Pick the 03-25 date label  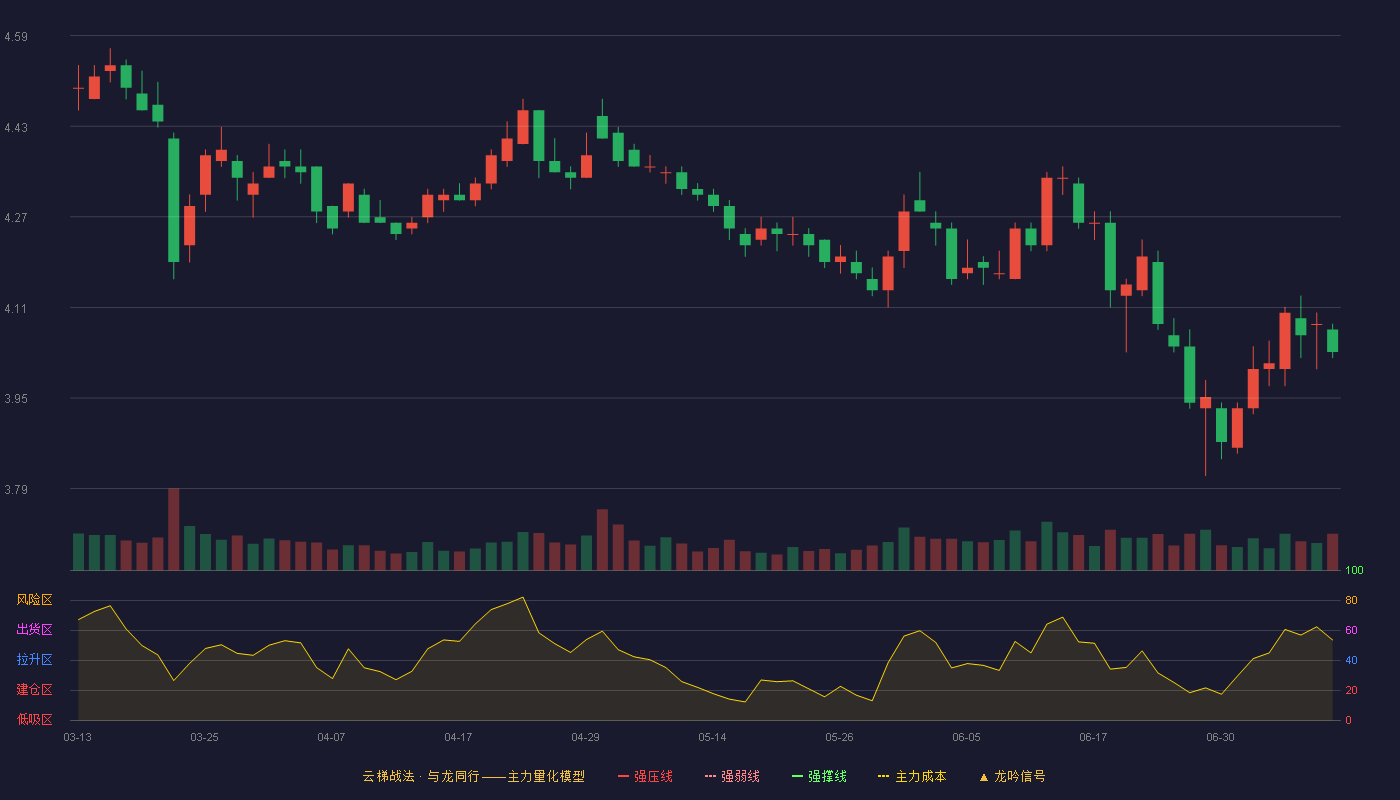click(205, 737)
